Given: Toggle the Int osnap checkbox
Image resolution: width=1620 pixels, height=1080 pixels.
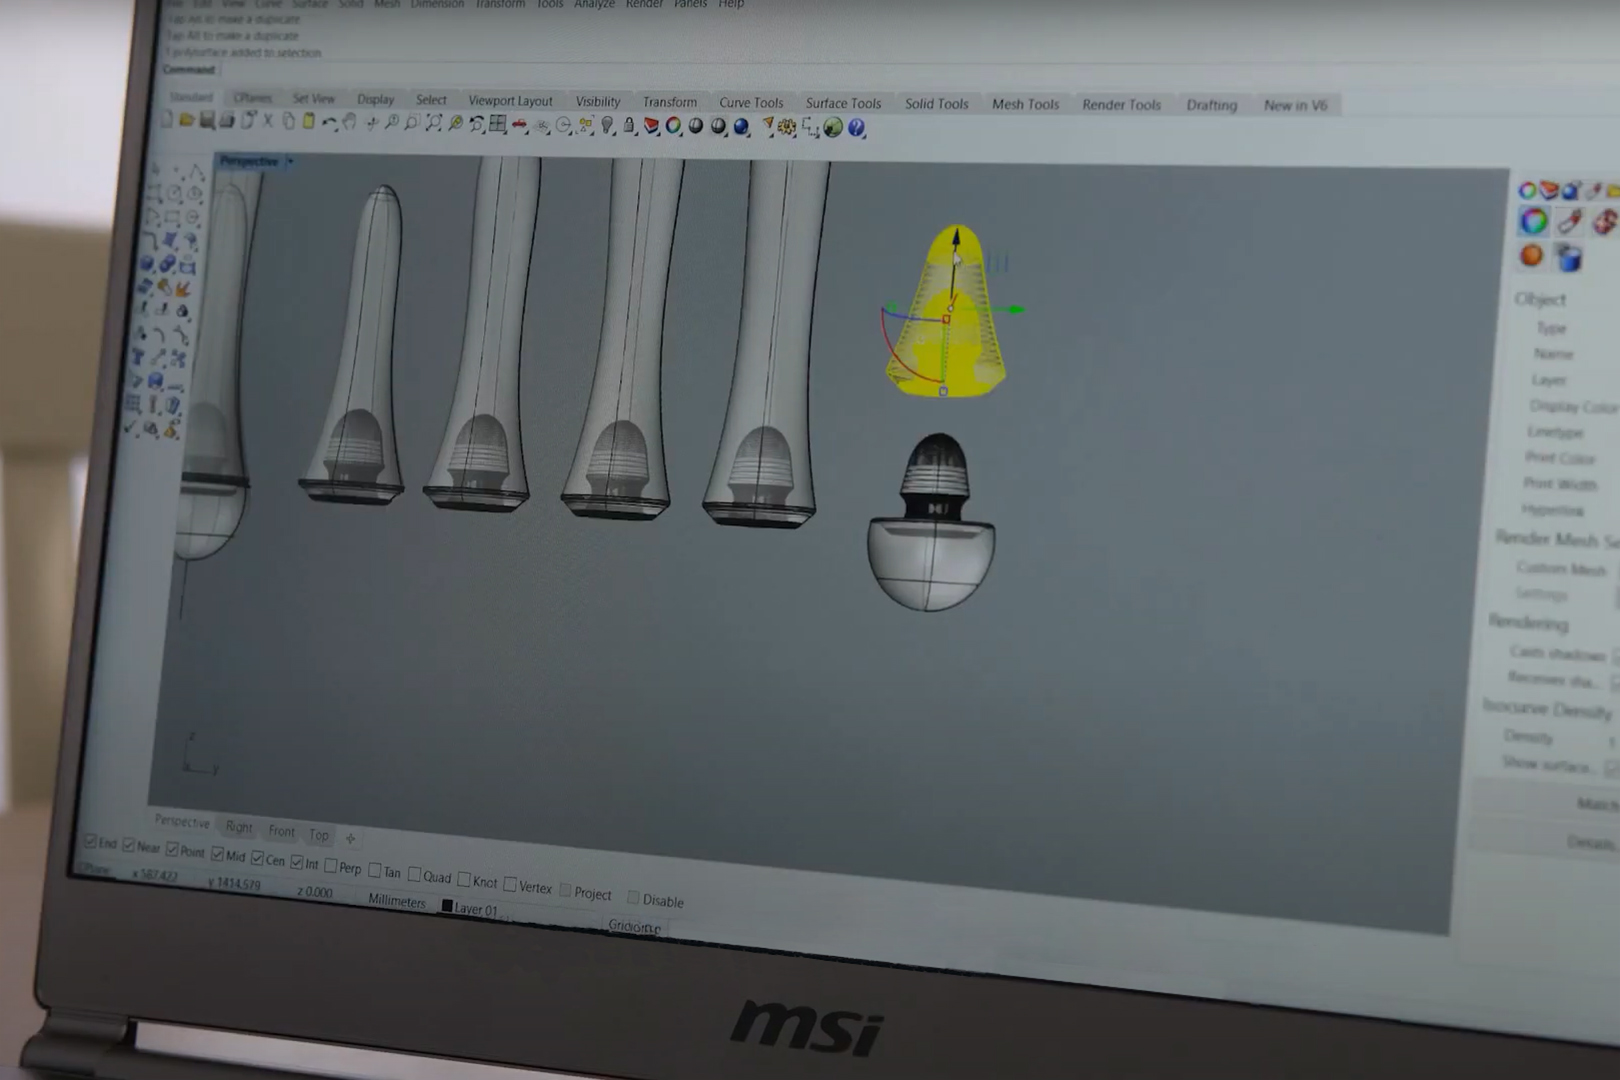Looking at the screenshot, I should click(x=296, y=862).
